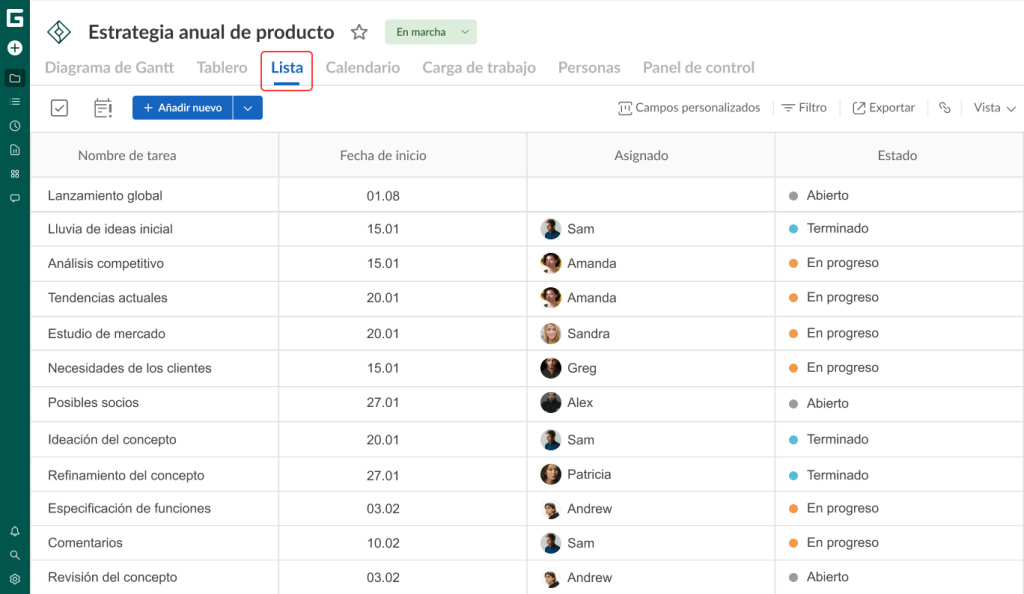Viewport: 1024px width, 594px height.
Task: Open the Vista dropdown menu
Action: tap(994, 108)
